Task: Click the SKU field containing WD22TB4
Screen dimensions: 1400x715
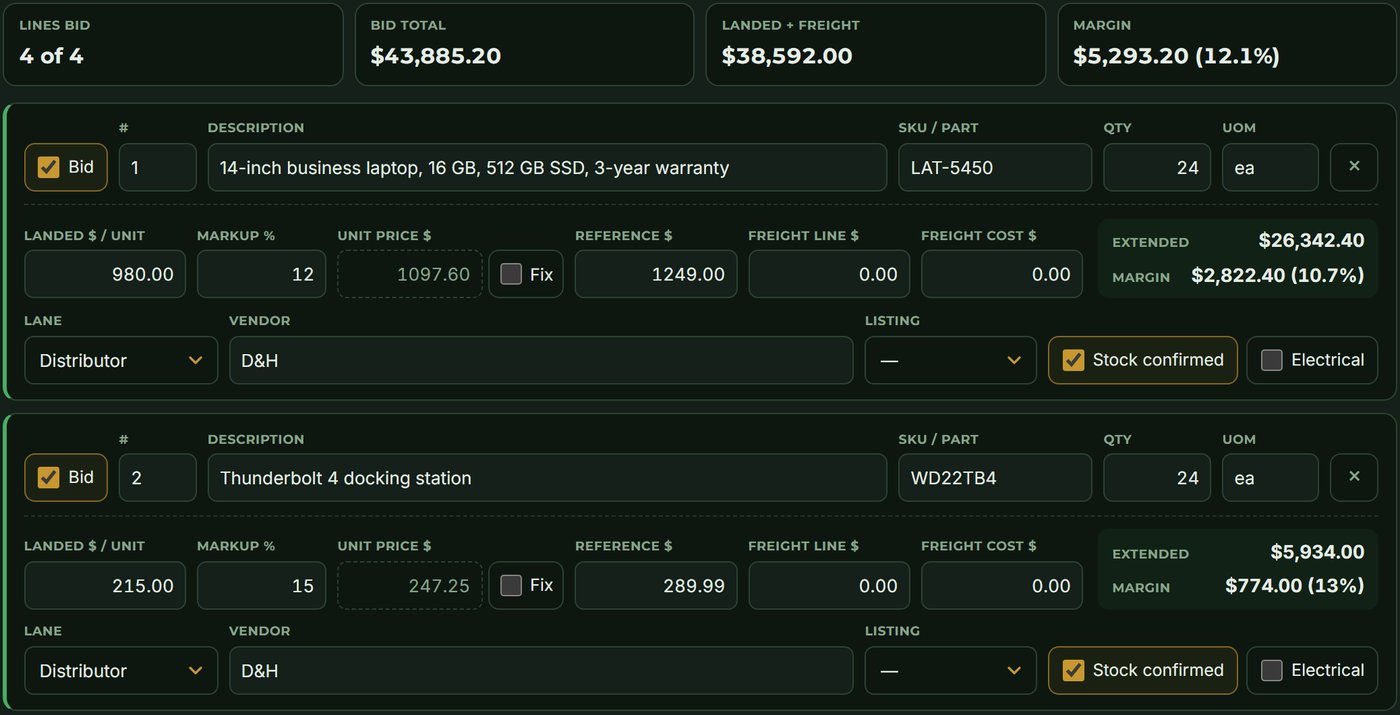Action: [995, 477]
